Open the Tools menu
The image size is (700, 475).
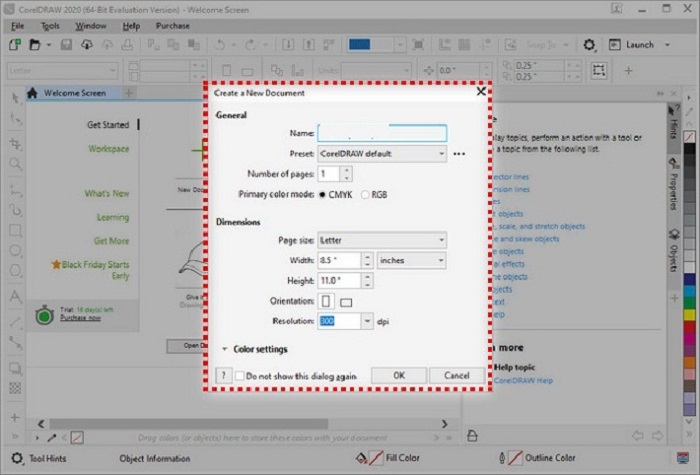click(50, 26)
